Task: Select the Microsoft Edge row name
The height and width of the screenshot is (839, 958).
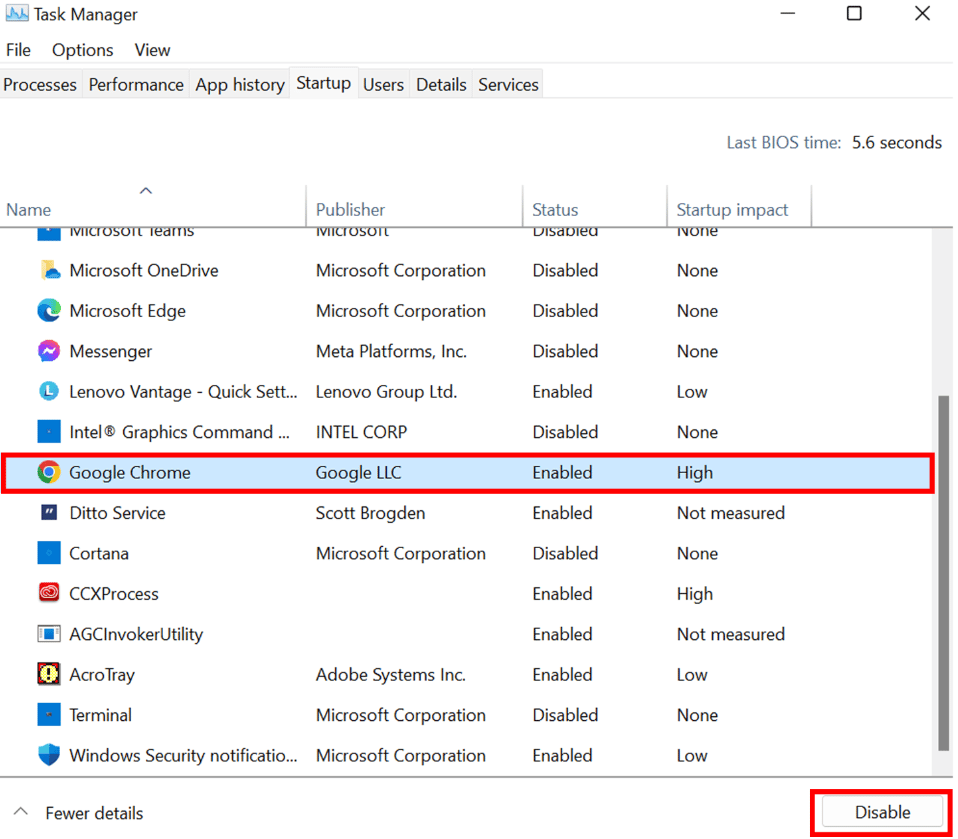Action: [x=128, y=310]
